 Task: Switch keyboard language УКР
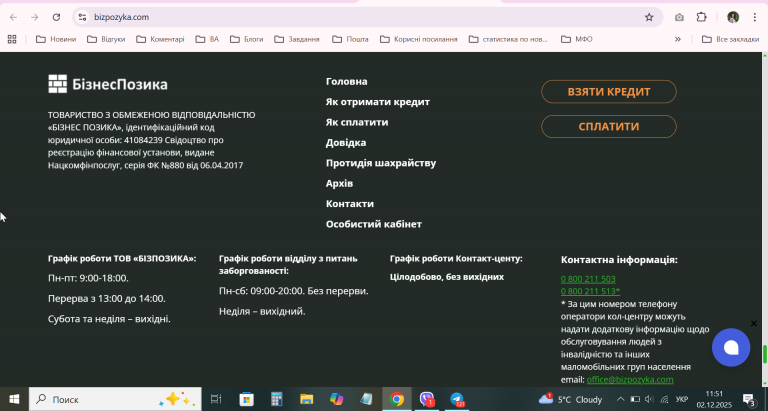[682, 400]
